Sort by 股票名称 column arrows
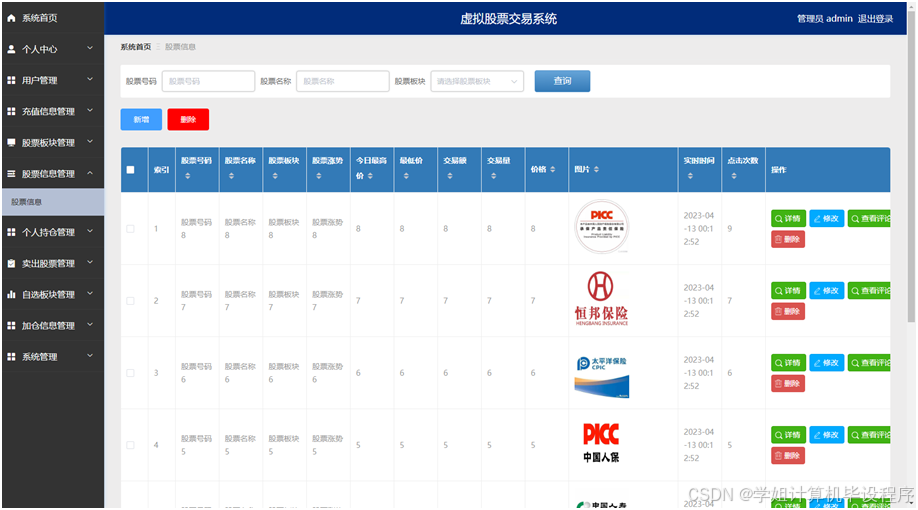Viewport: 918px width, 510px height. click(x=231, y=176)
